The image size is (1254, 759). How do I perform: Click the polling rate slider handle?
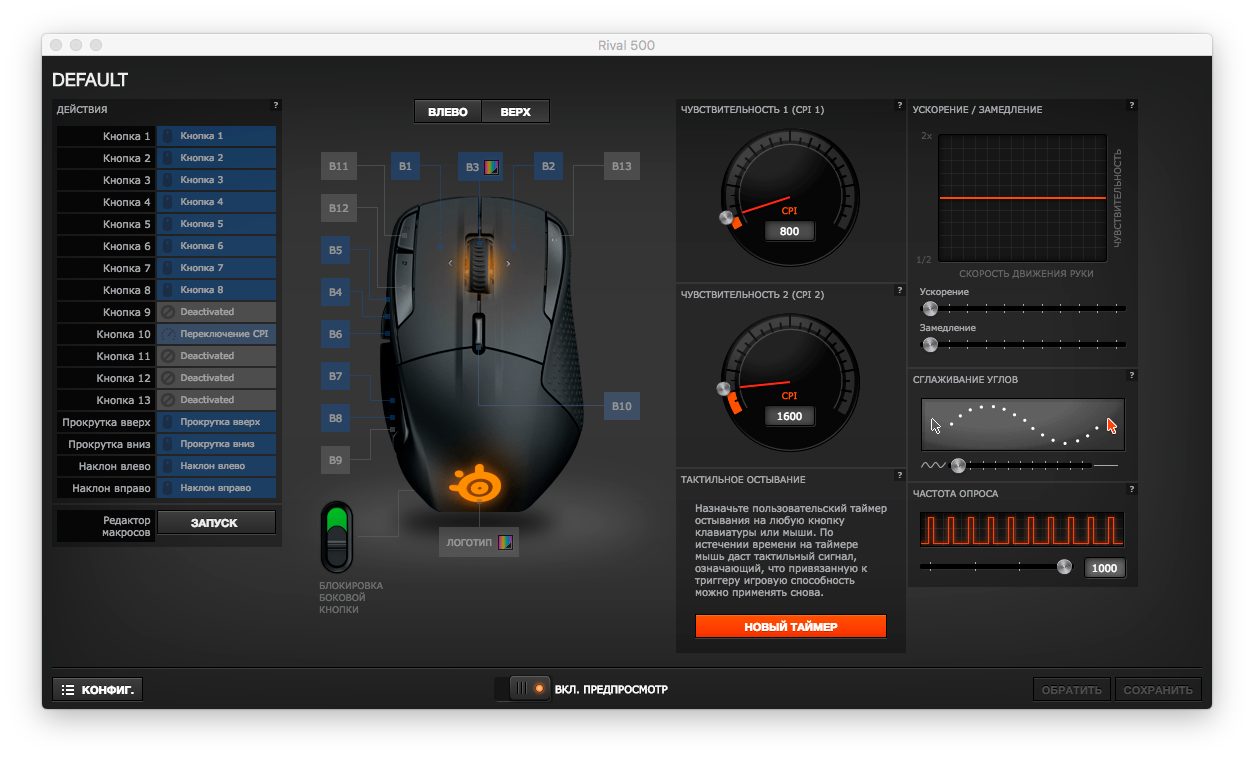(1064, 567)
